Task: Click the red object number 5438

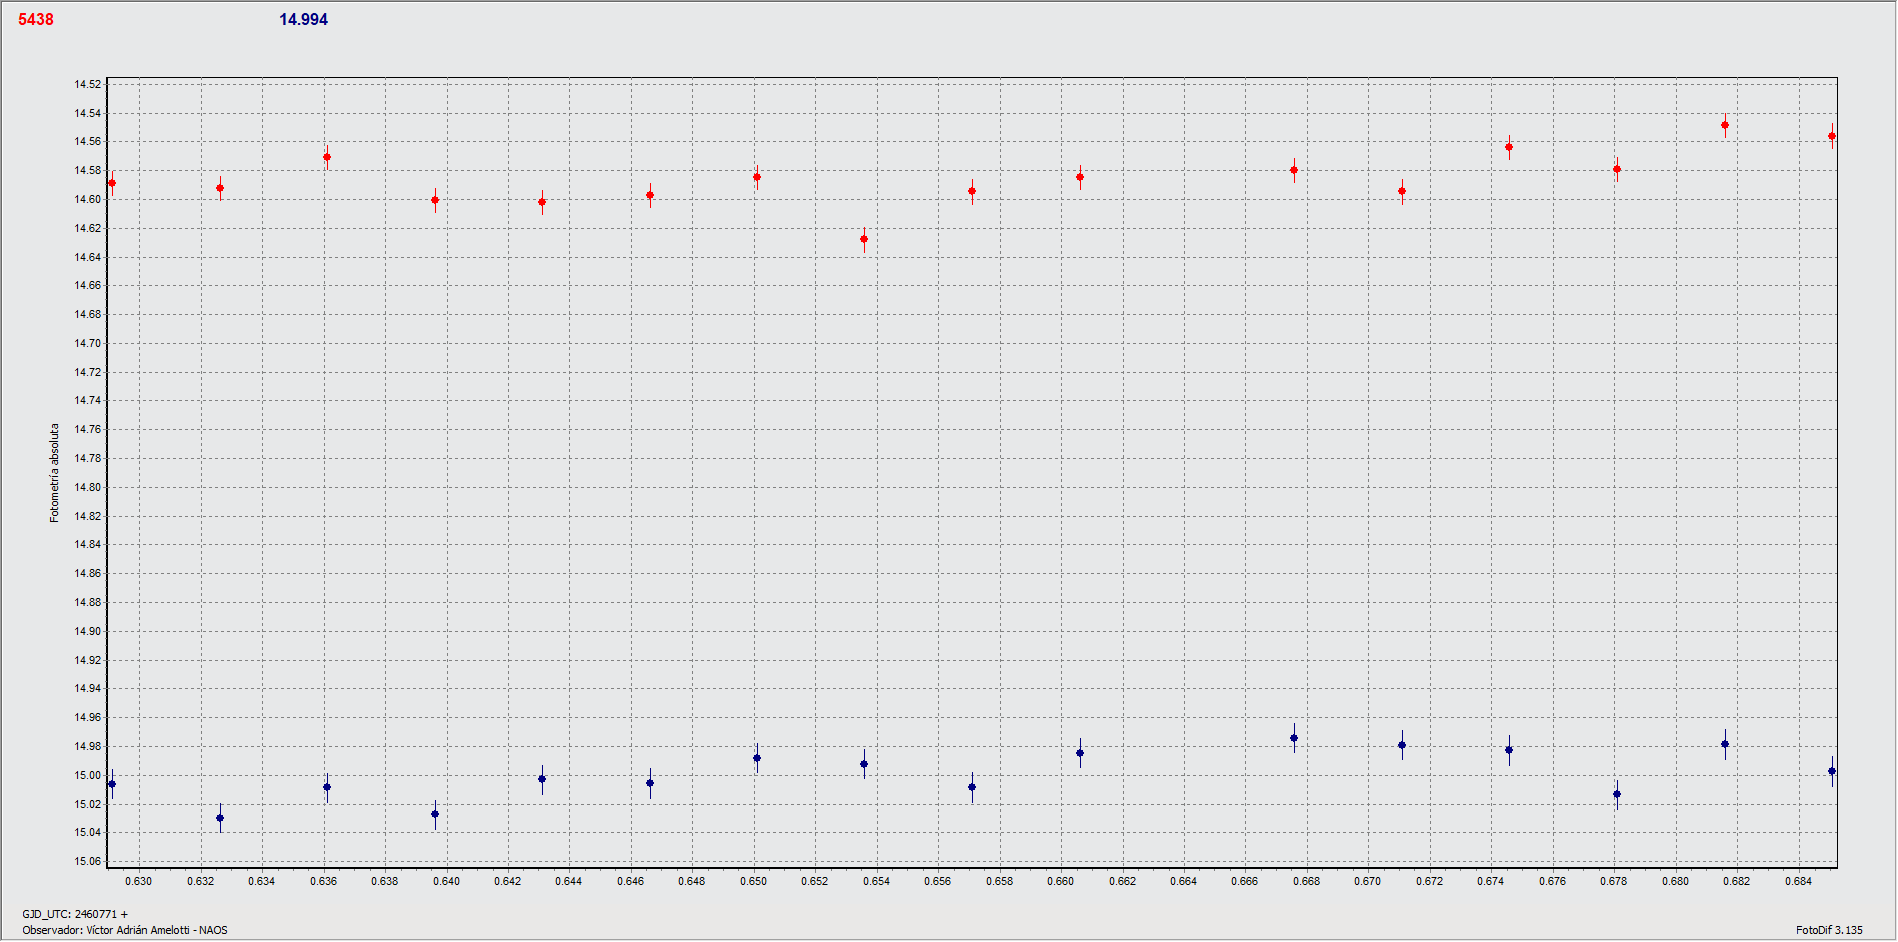Action: 36,19
